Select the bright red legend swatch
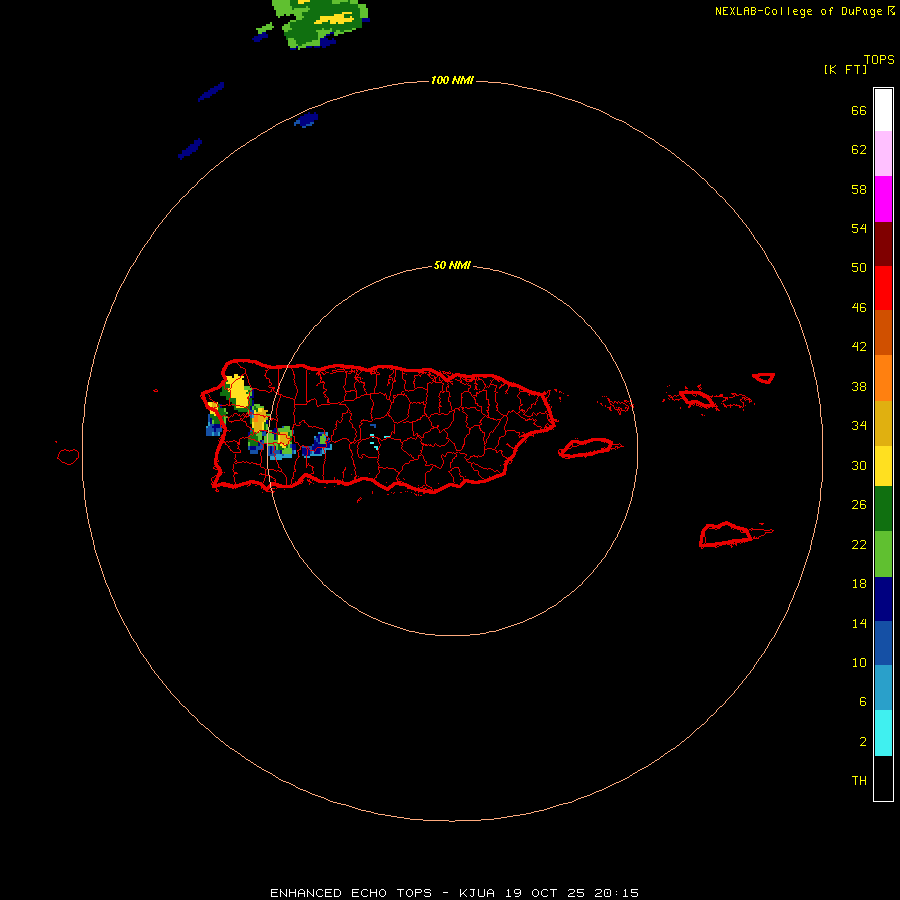 click(x=883, y=288)
